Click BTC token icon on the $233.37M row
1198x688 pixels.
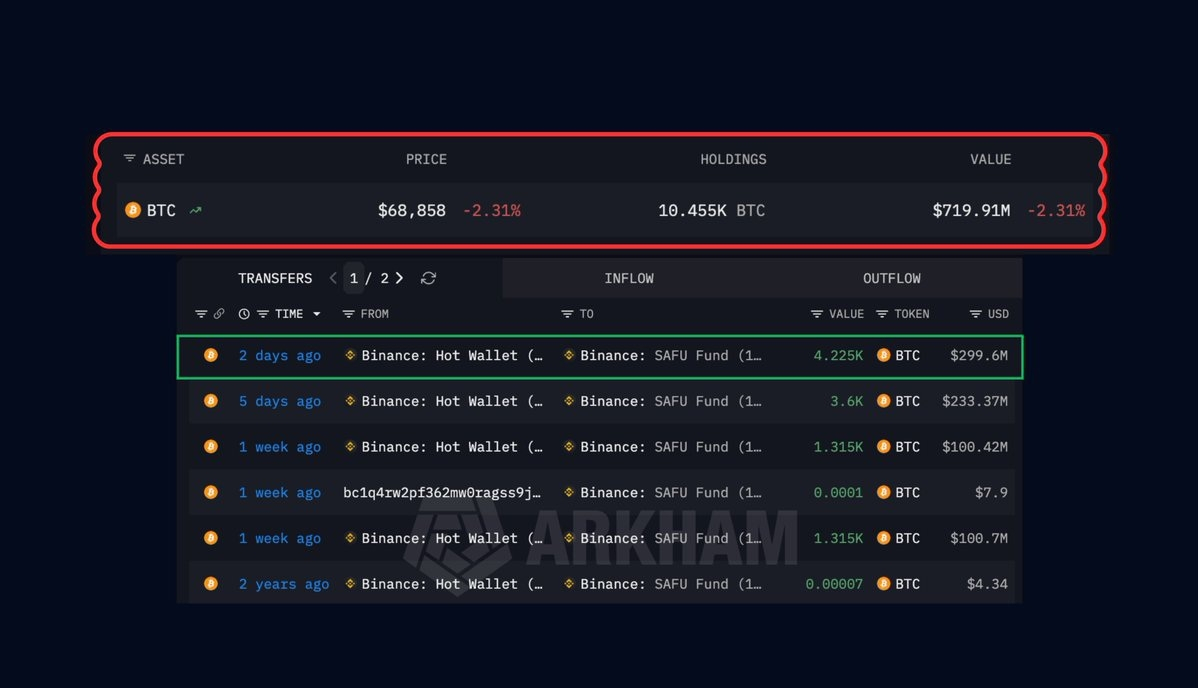tap(883, 401)
